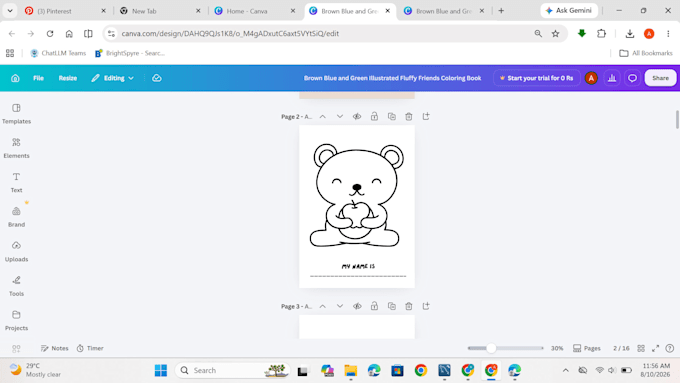Viewport: 680px width, 383px height.
Task: Open the Apps grid icon in sidebar
Action: pos(16,349)
